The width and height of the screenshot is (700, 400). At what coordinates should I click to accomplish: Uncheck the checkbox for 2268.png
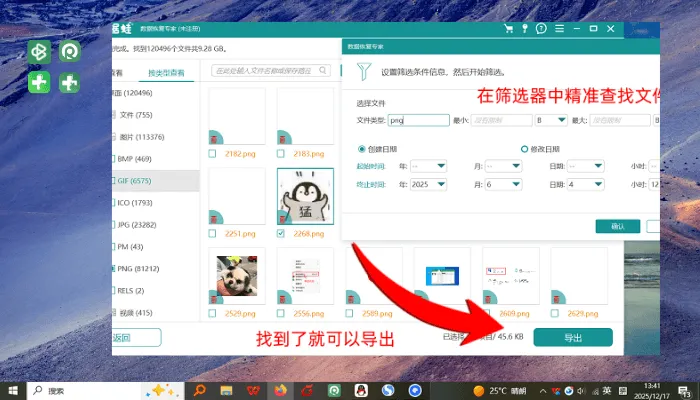click(x=280, y=233)
